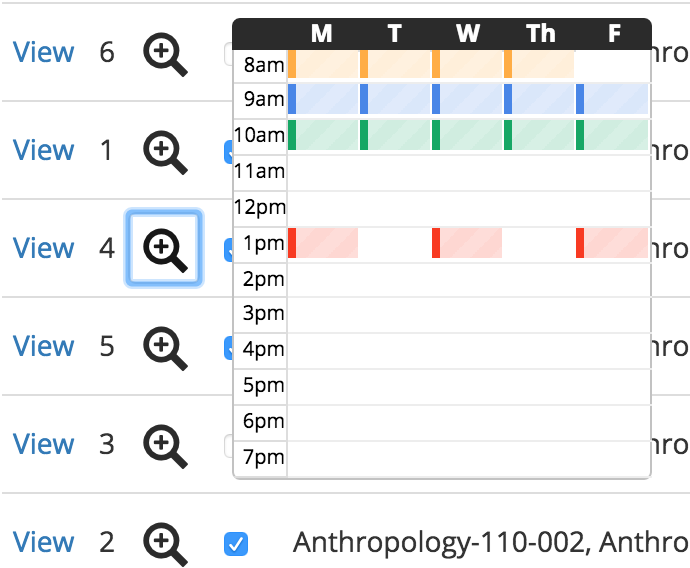Image resolution: width=690 pixels, height=568 pixels.
Task: Open the View link for schedule 5
Action: (x=43, y=347)
